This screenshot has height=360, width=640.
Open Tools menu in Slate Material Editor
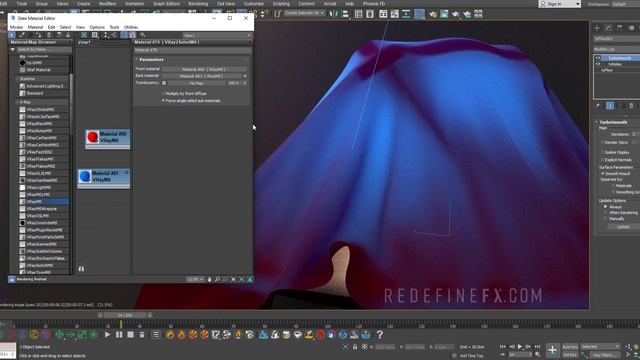tap(114, 27)
